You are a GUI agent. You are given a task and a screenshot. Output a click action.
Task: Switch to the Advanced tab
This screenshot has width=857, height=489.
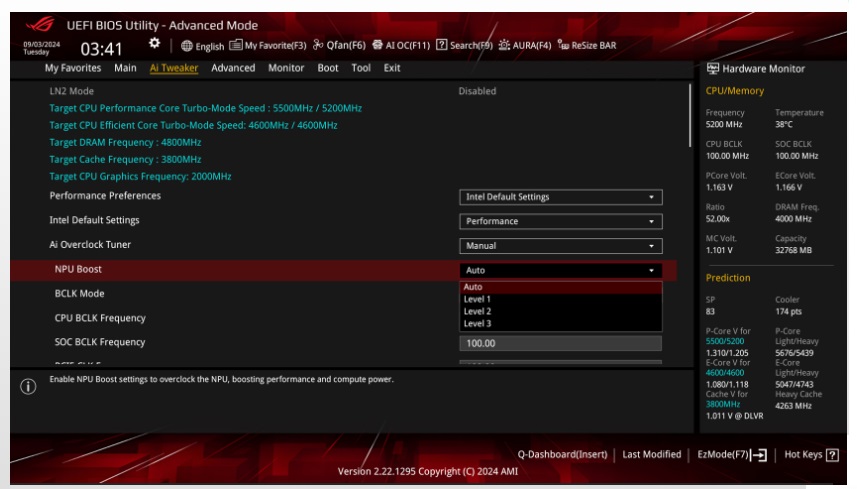[x=233, y=68]
